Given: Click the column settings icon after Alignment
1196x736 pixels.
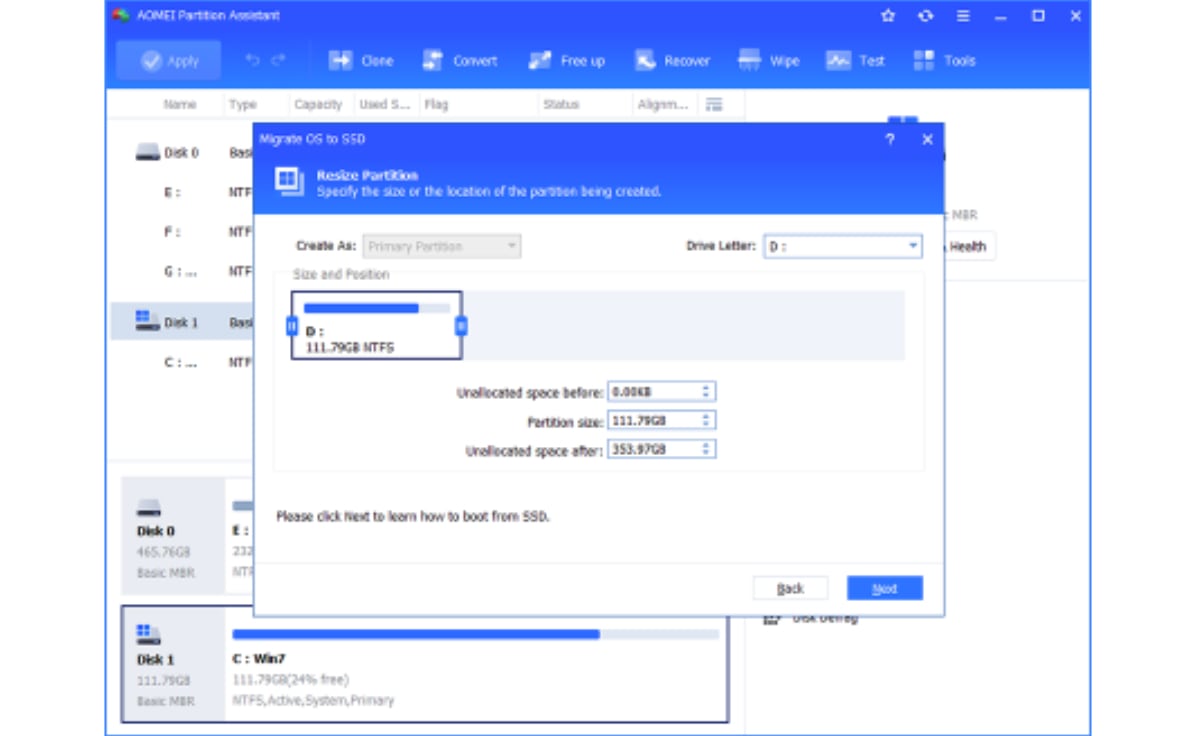Looking at the screenshot, I should [x=714, y=104].
